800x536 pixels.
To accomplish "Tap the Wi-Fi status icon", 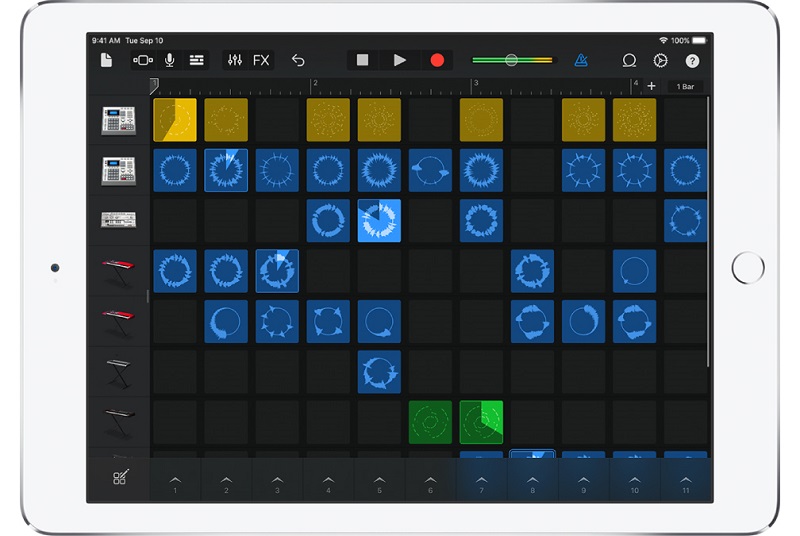I will (663, 40).
